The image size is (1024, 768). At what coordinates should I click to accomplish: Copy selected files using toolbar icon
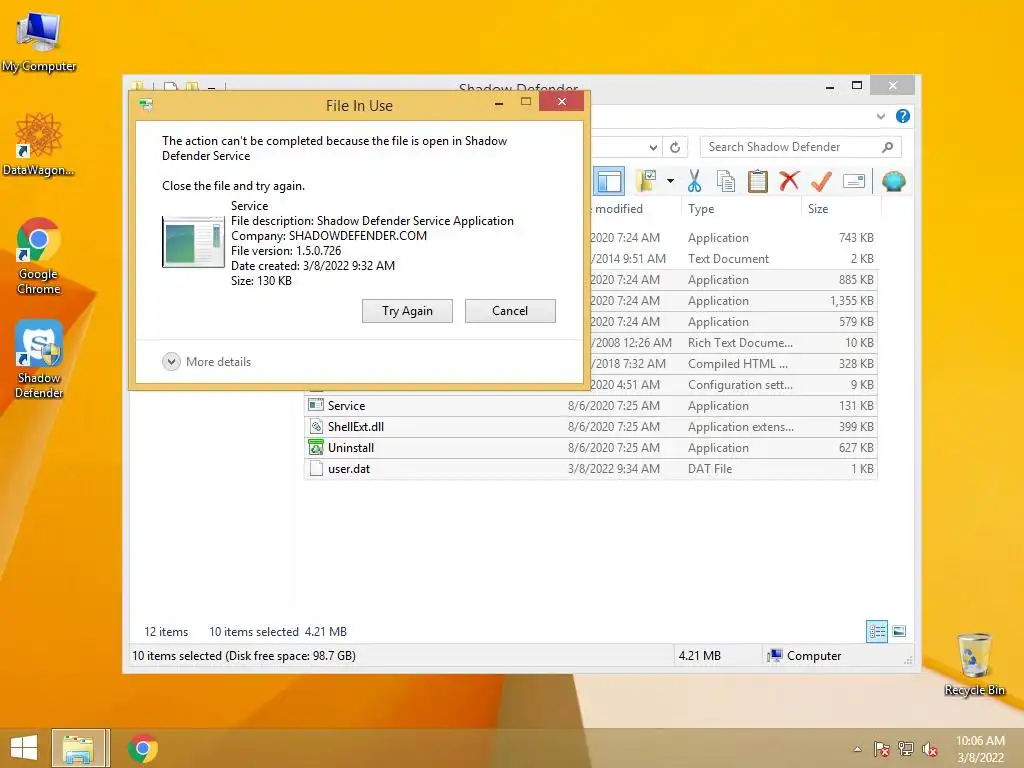(x=726, y=181)
